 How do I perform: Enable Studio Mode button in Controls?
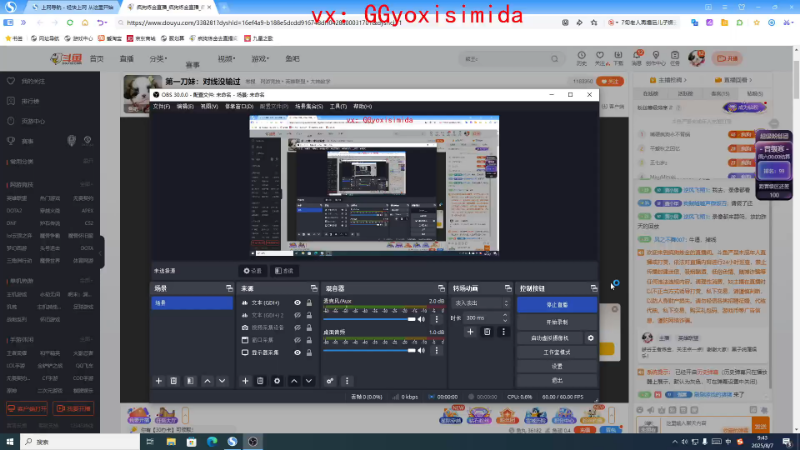[557, 353]
